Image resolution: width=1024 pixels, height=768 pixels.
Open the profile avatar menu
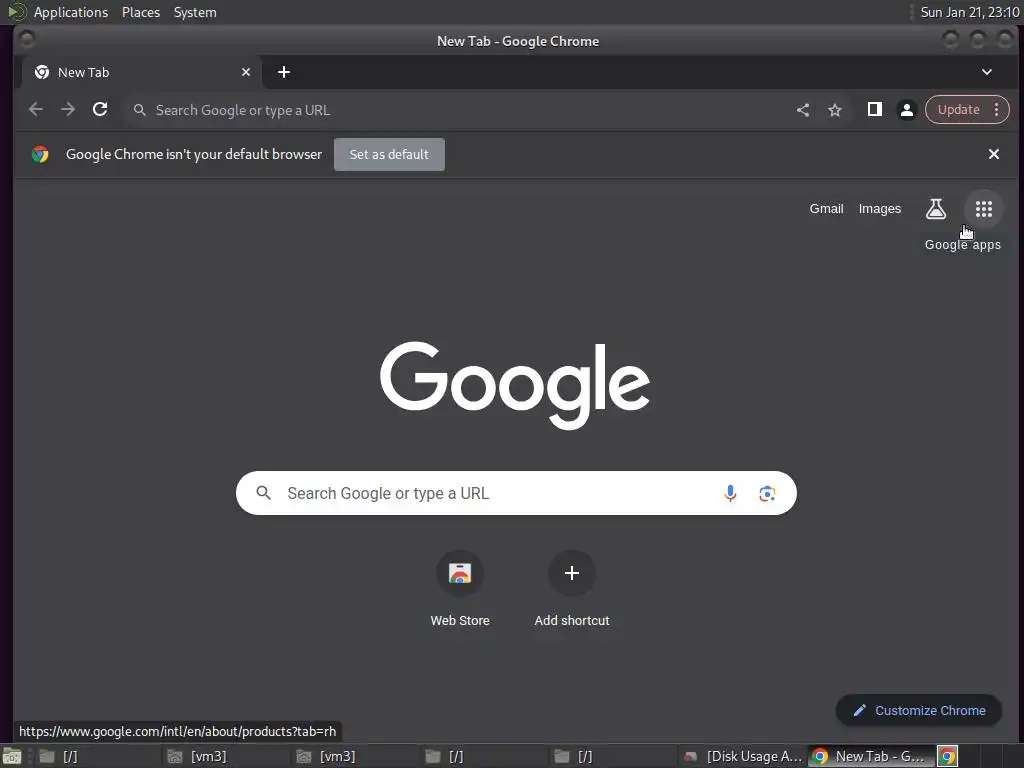coord(906,110)
